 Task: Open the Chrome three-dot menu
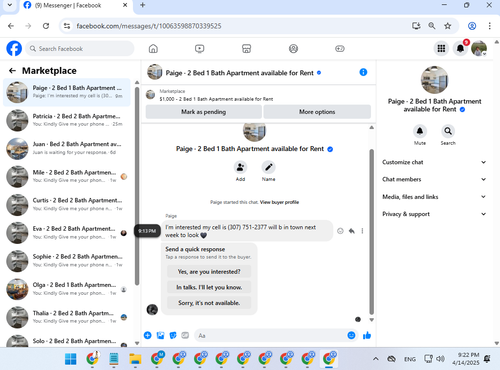pyautogui.click(x=489, y=26)
